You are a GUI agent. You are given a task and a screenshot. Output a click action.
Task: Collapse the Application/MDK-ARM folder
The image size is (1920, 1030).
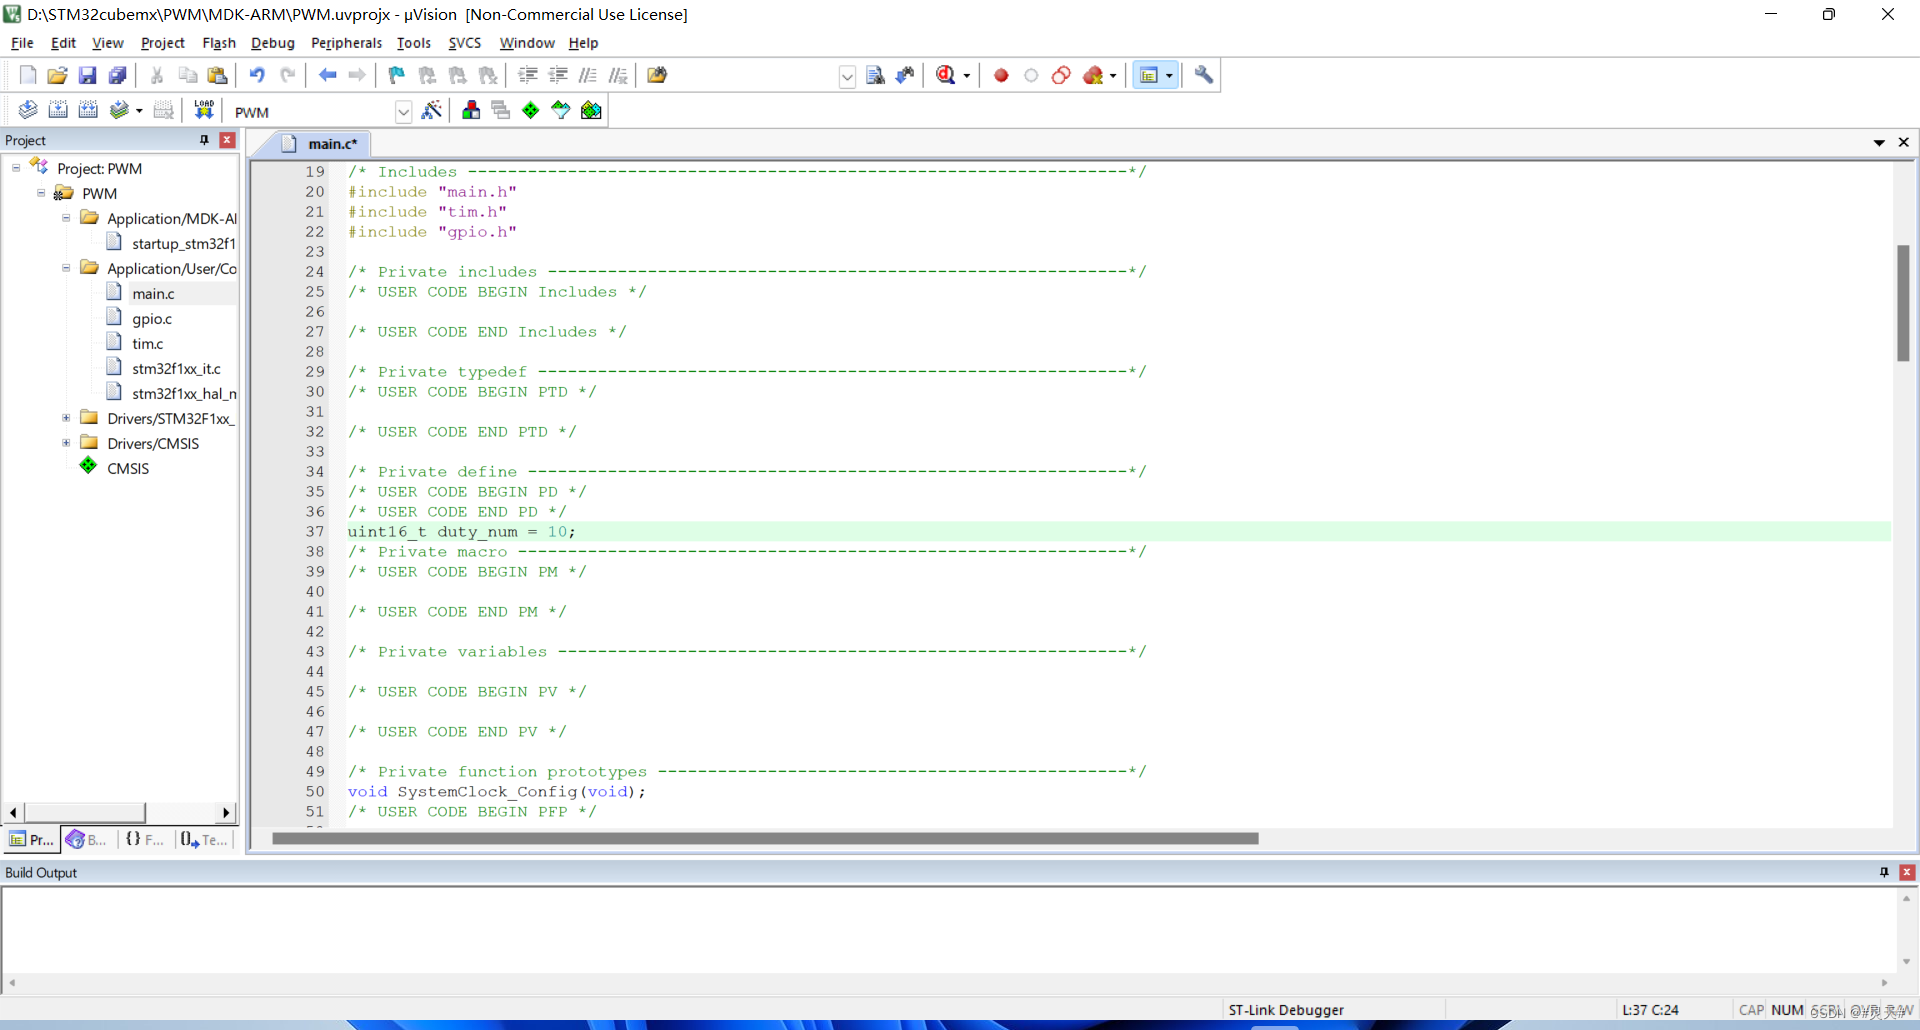pos(66,218)
